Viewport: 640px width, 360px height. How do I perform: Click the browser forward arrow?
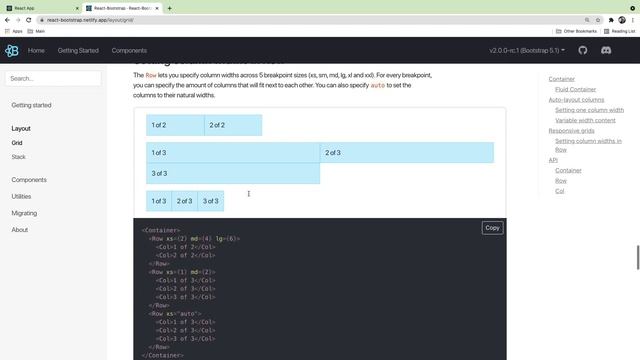click(x=18, y=20)
